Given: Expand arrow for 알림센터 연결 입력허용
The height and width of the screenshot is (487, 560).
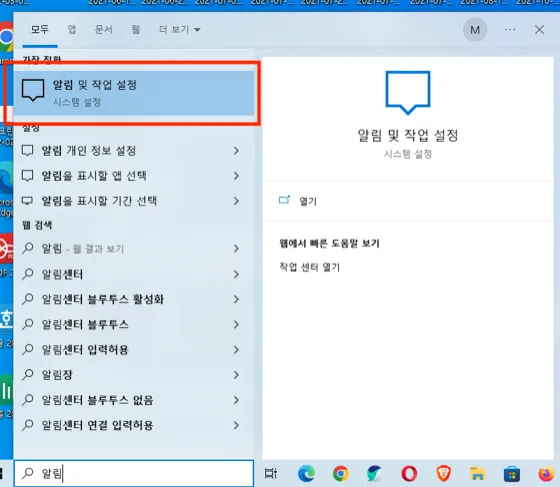Looking at the screenshot, I should (236, 425).
